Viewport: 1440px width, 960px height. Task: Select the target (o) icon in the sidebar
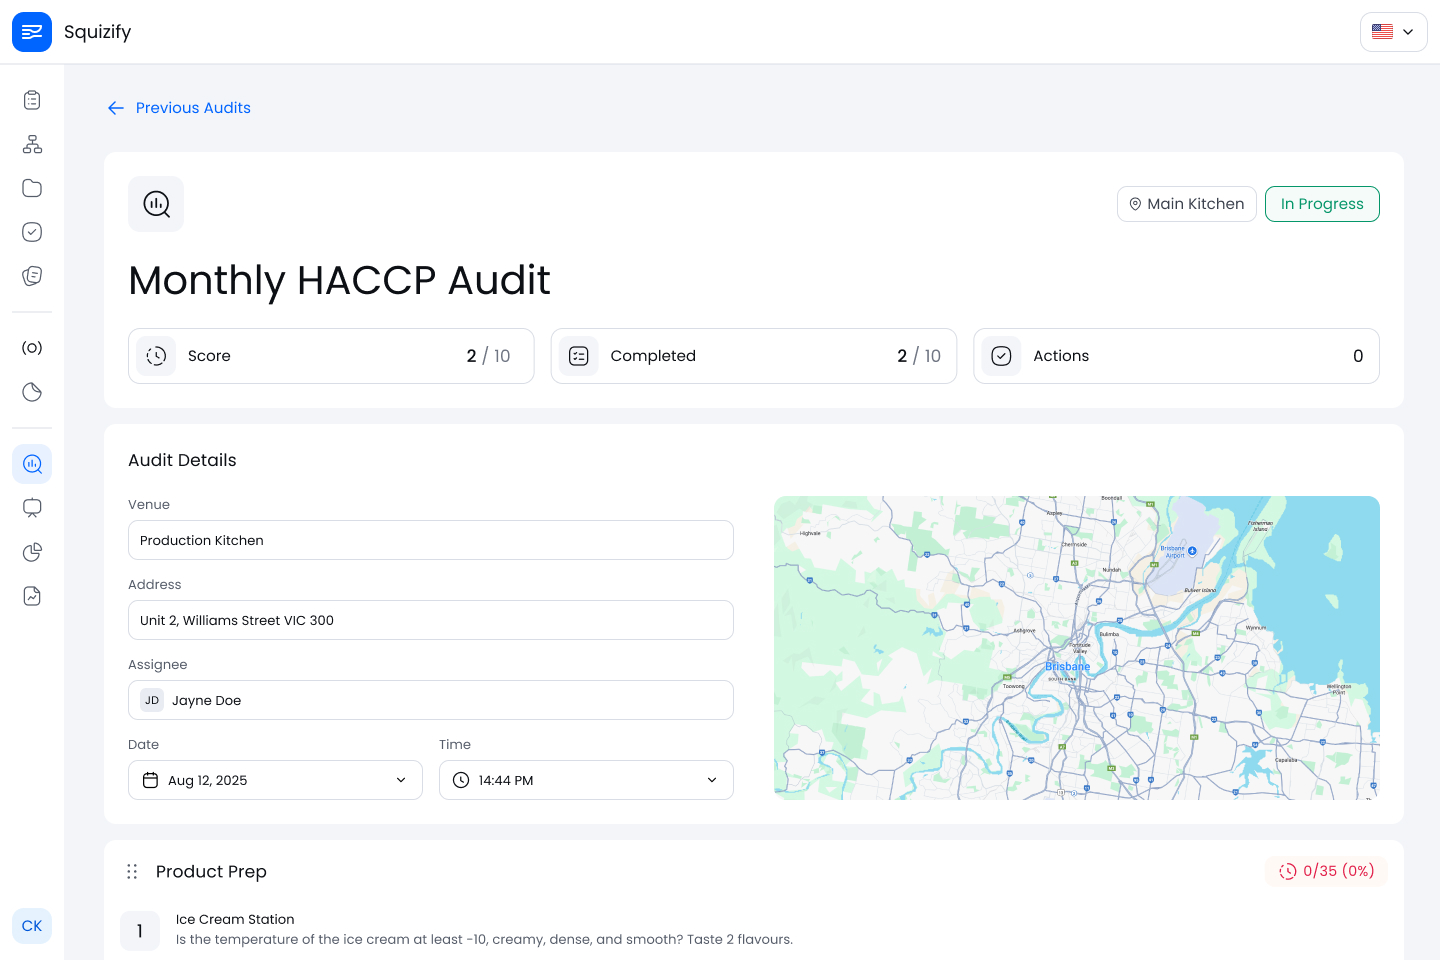tap(31, 347)
